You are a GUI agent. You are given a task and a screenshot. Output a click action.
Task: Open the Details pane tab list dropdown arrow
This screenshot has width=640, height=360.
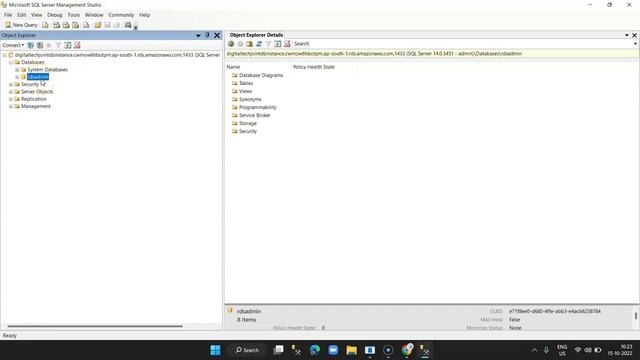(627, 36)
